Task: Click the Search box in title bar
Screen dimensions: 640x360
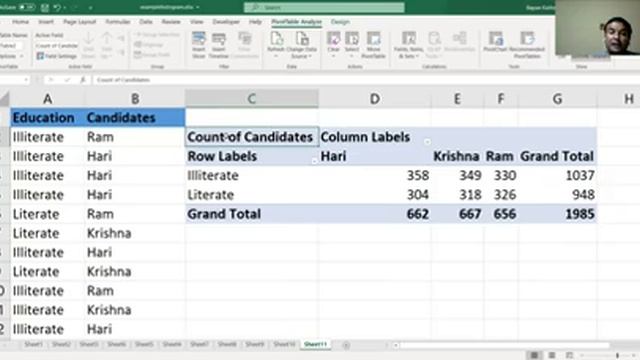Action: [324, 7]
